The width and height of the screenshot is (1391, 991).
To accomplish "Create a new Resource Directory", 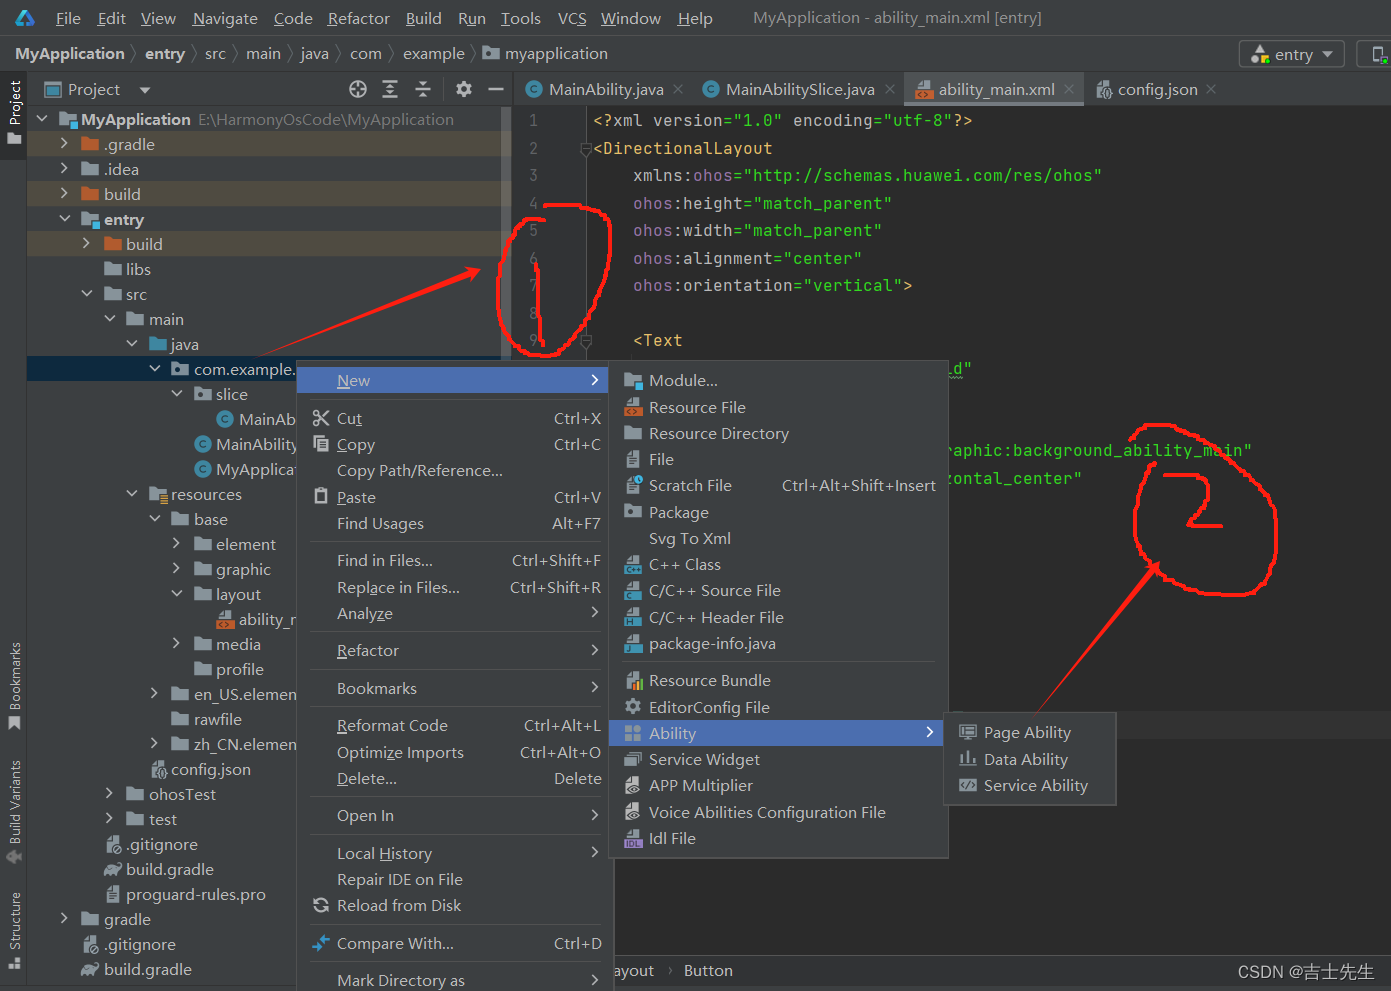I will pos(779,433).
